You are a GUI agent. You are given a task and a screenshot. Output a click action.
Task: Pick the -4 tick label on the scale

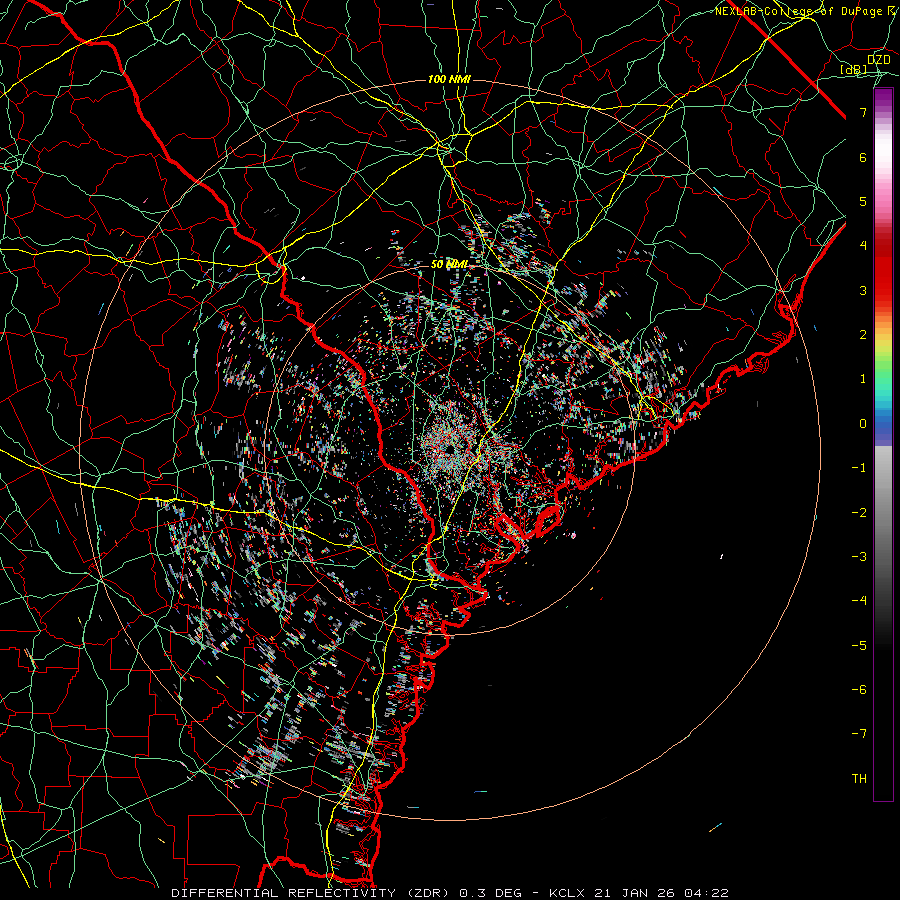(859, 601)
